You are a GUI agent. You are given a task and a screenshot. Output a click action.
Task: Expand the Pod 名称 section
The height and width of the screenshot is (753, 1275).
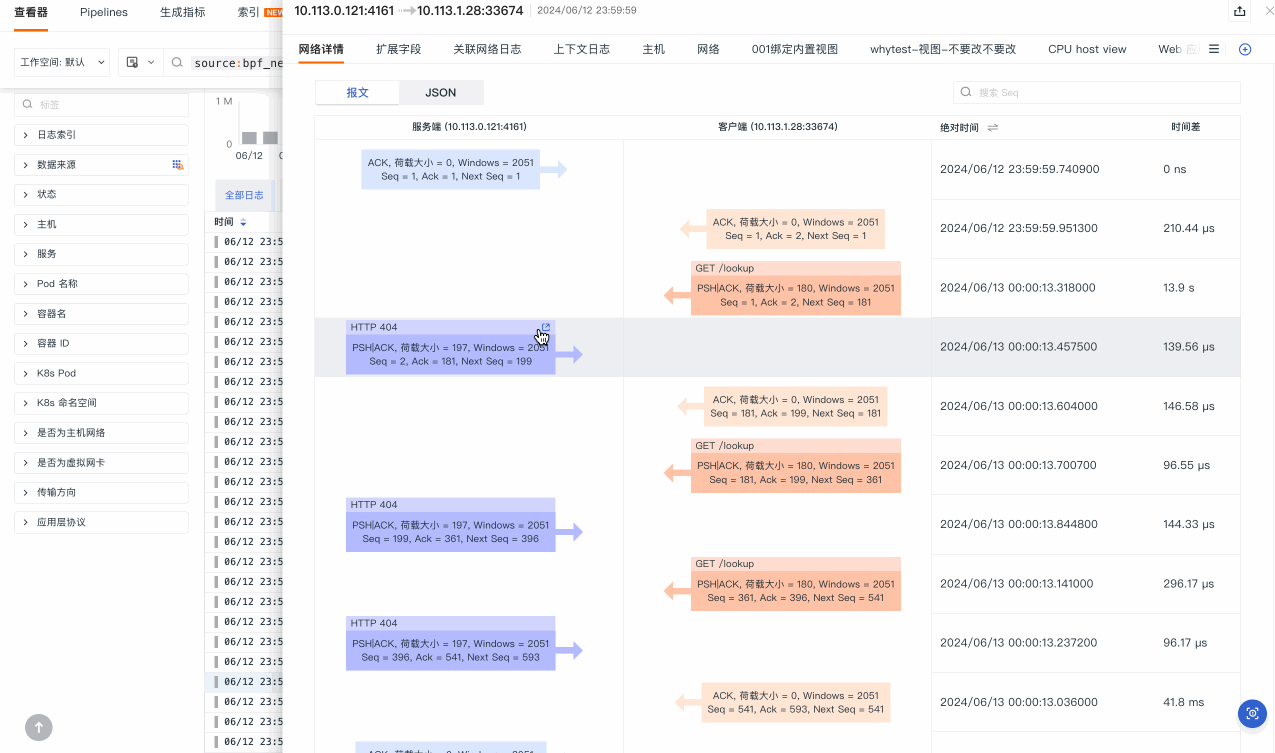click(101, 284)
